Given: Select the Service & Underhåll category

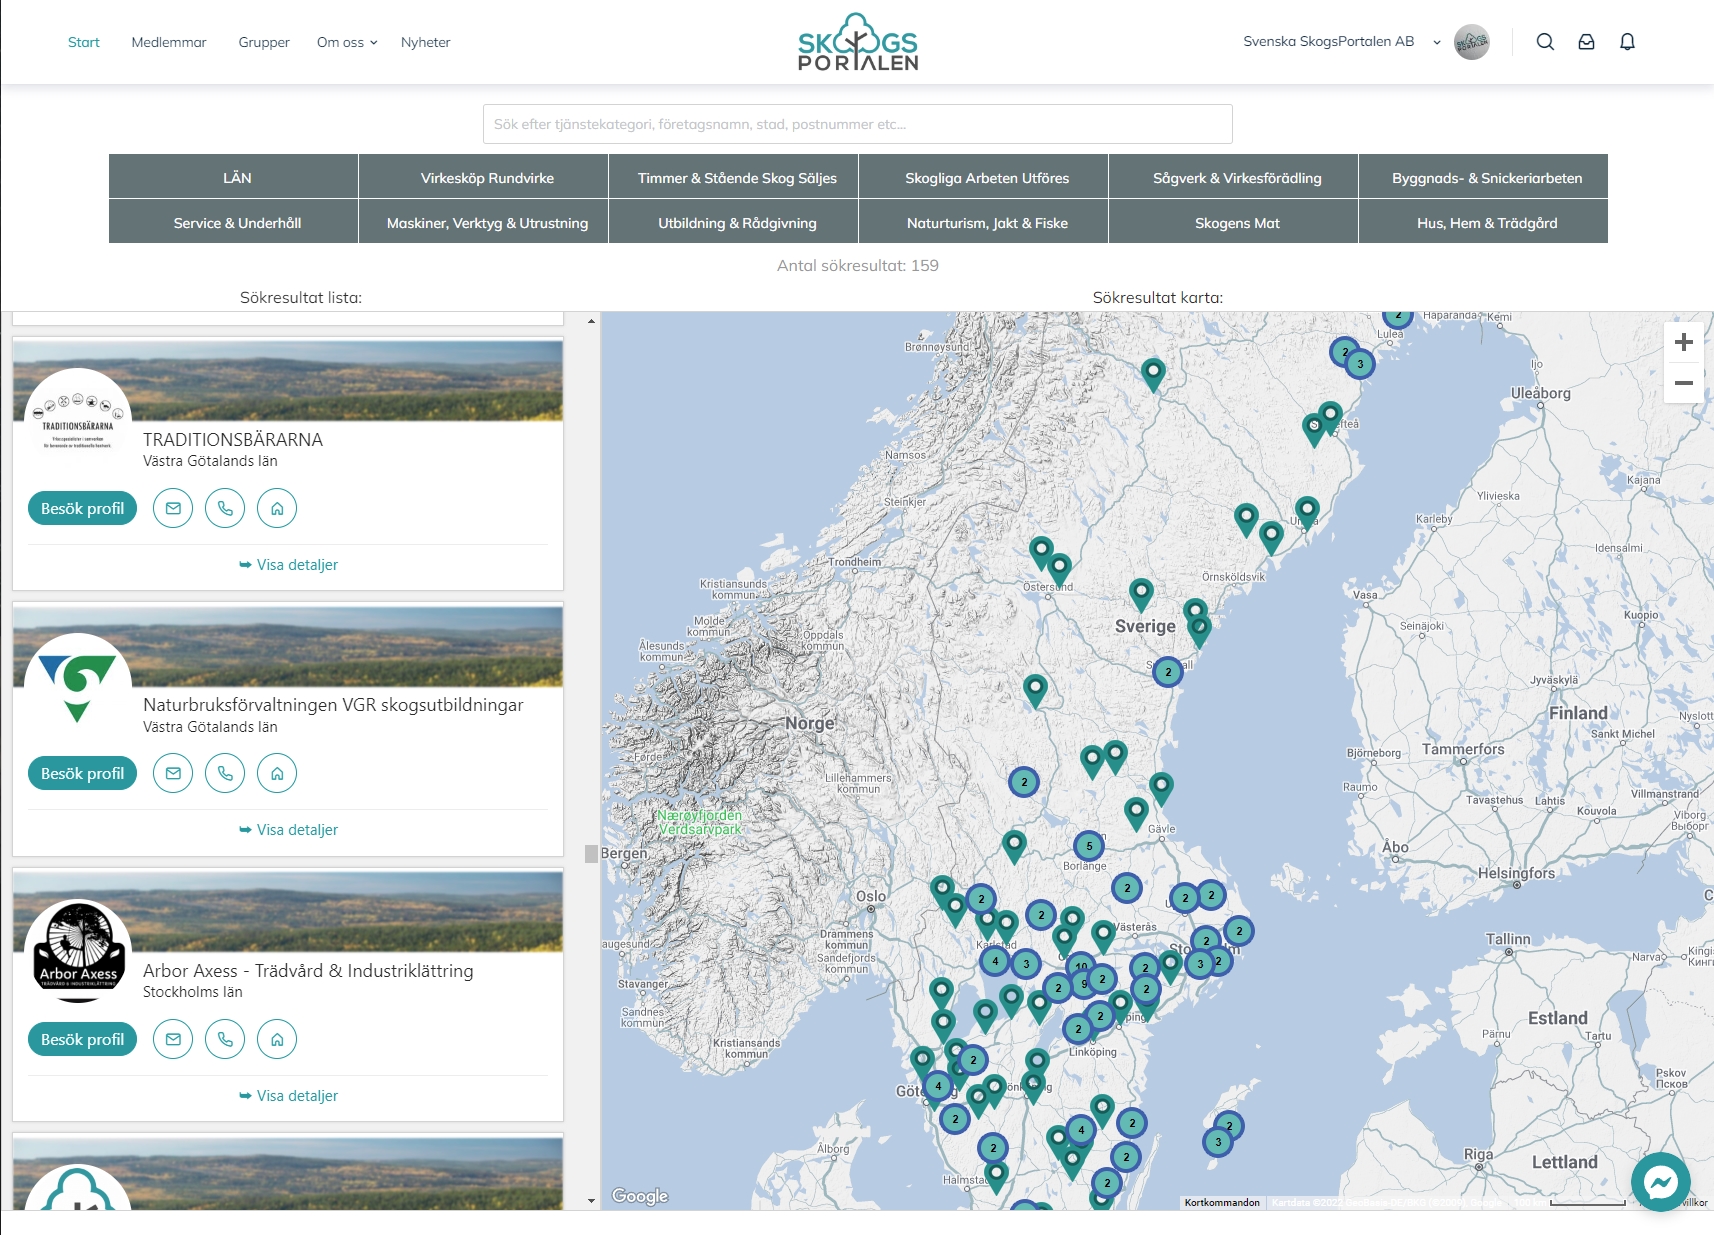Looking at the screenshot, I should [x=234, y=222].
